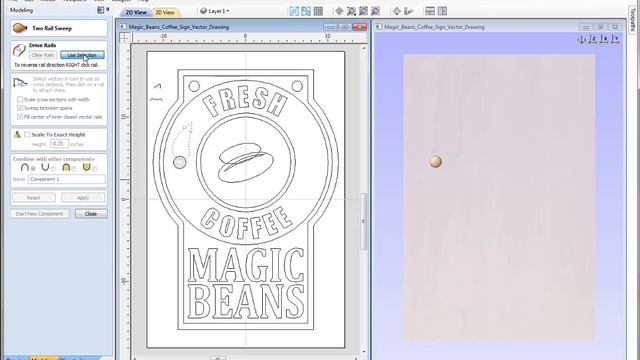The height and width of the screenshot is (360, 640).
Task: Click the first blue-highlighted snapping toolbar icon
Action: (x=294, y=11)
